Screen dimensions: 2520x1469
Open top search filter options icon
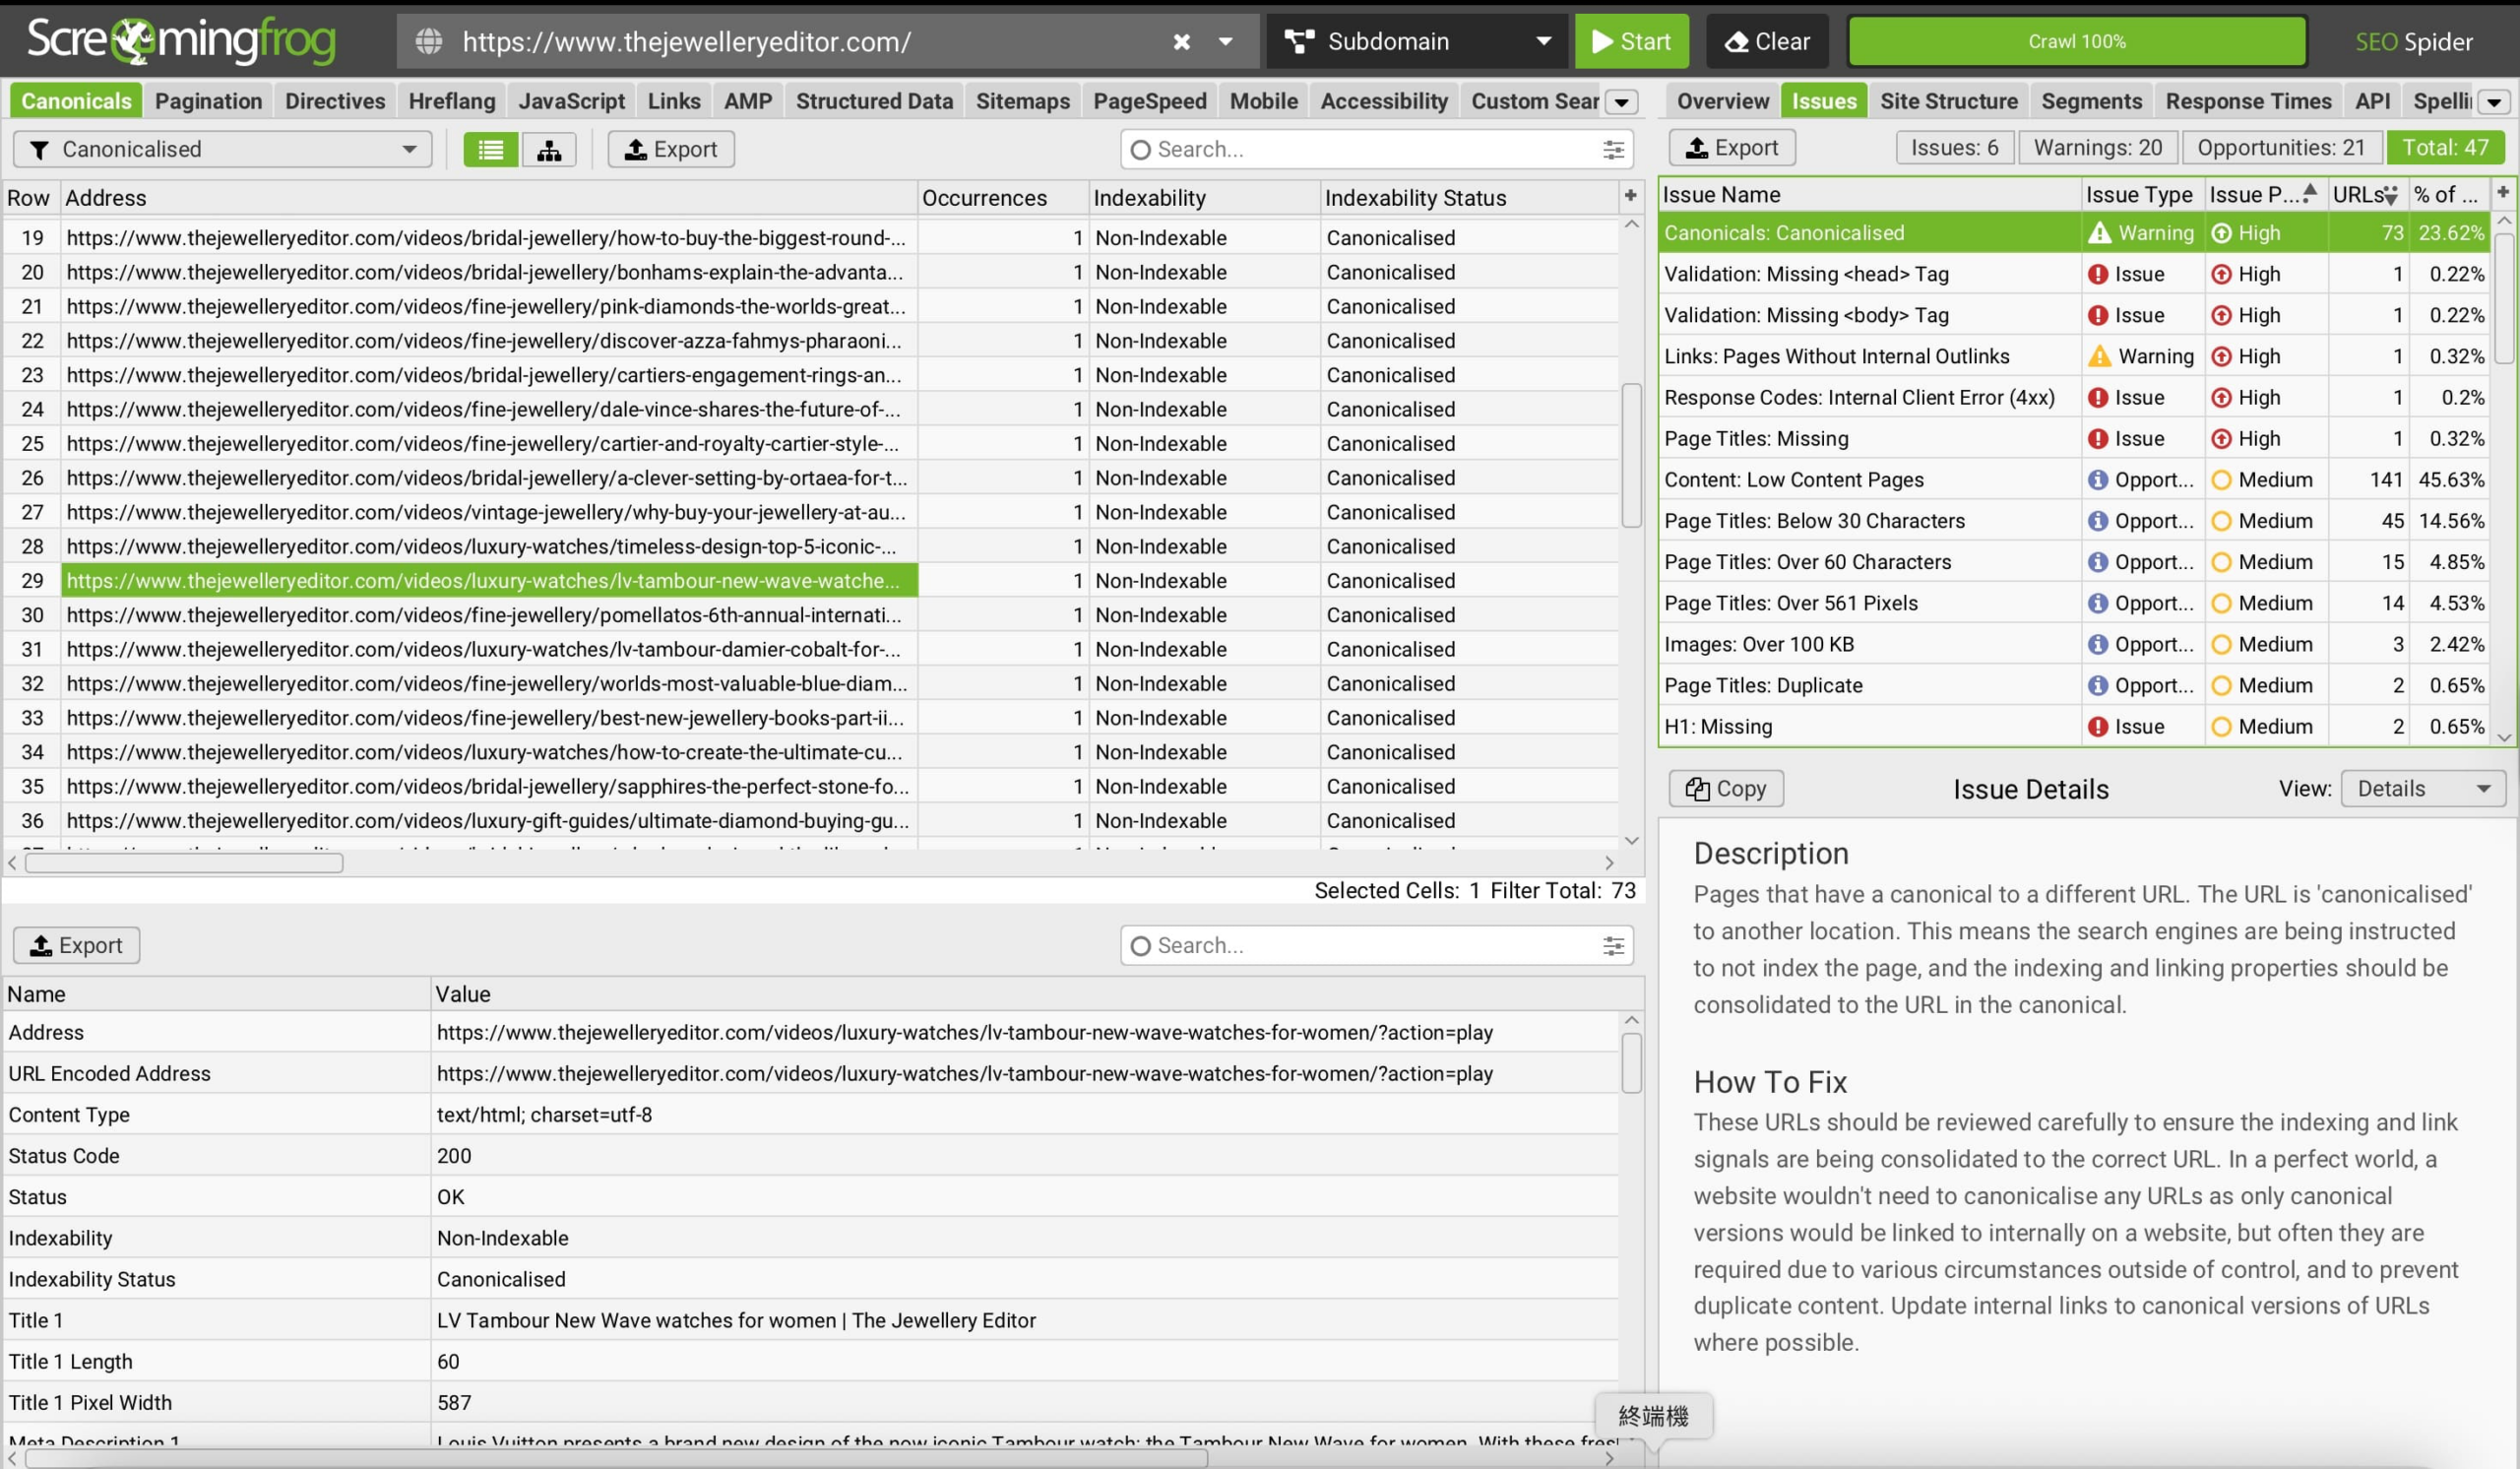click(1612, 150)
